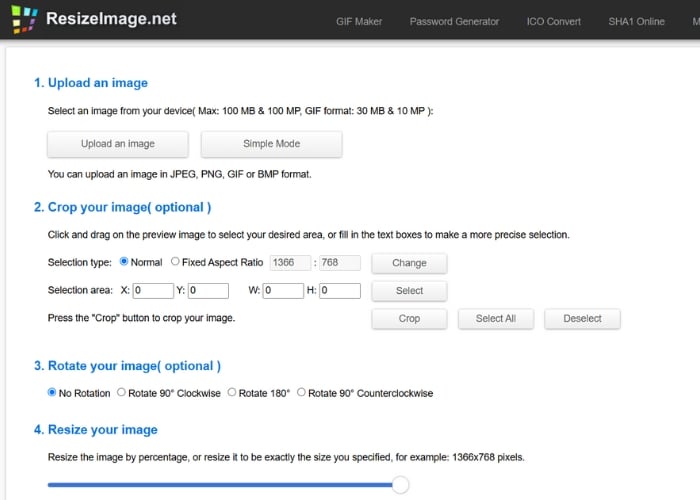700x500 pixels.
Task: Click the W width input field
Action: (x=283, y=291)
